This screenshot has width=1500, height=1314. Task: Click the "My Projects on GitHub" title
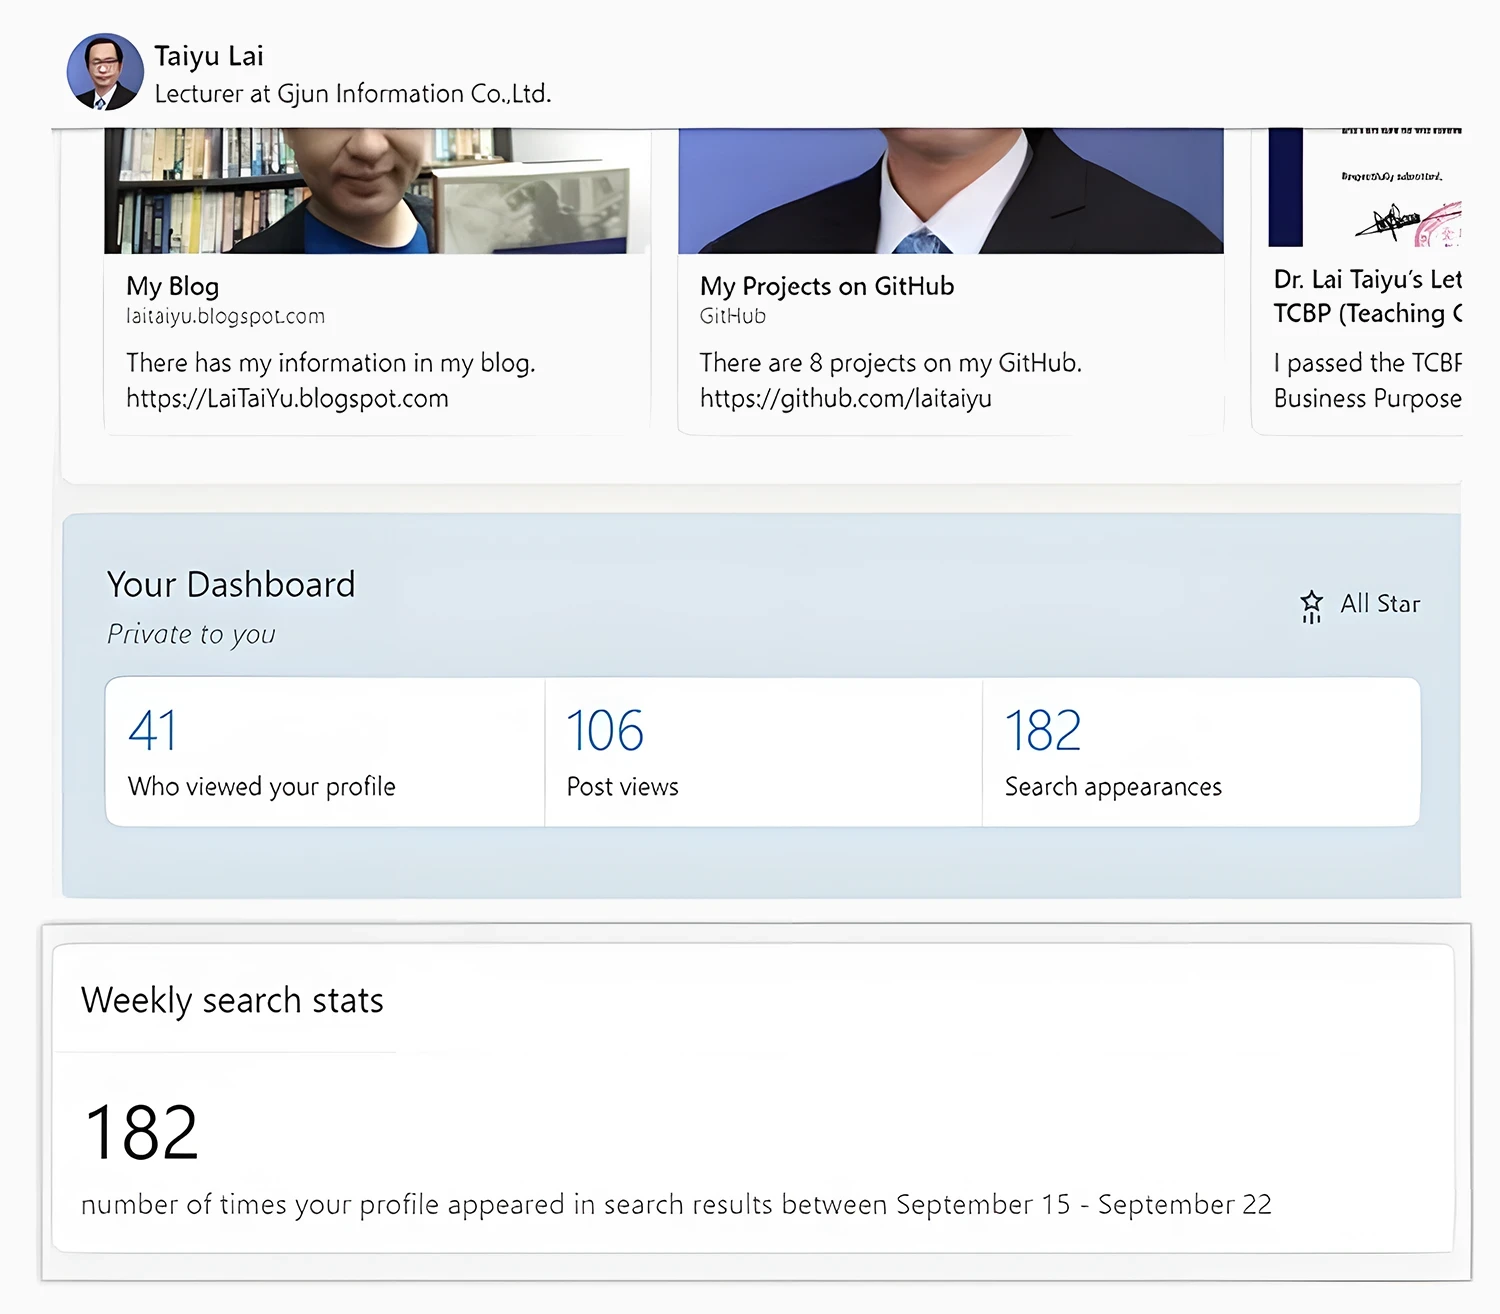[x=826, y=286]
